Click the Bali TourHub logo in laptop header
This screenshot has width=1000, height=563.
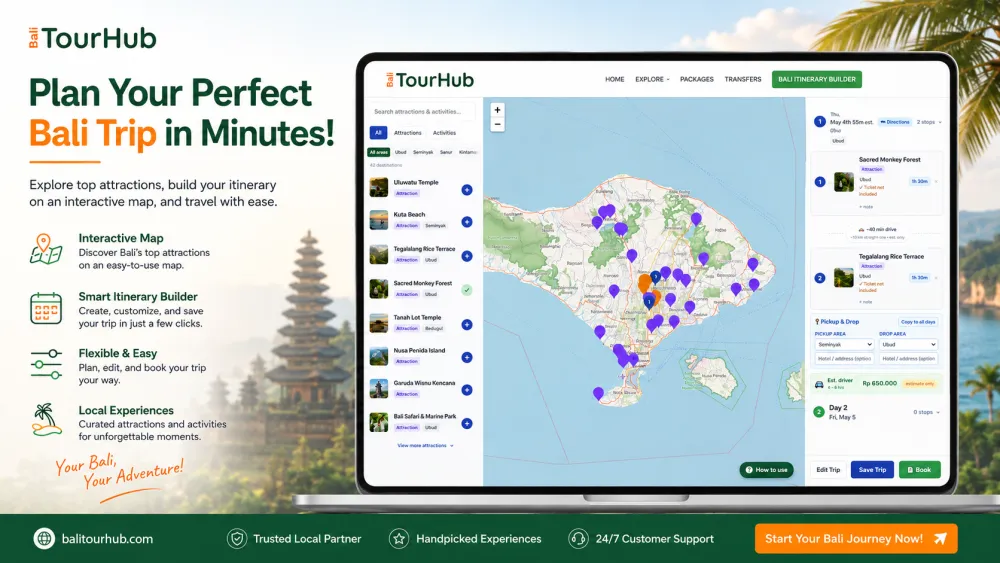430,80
